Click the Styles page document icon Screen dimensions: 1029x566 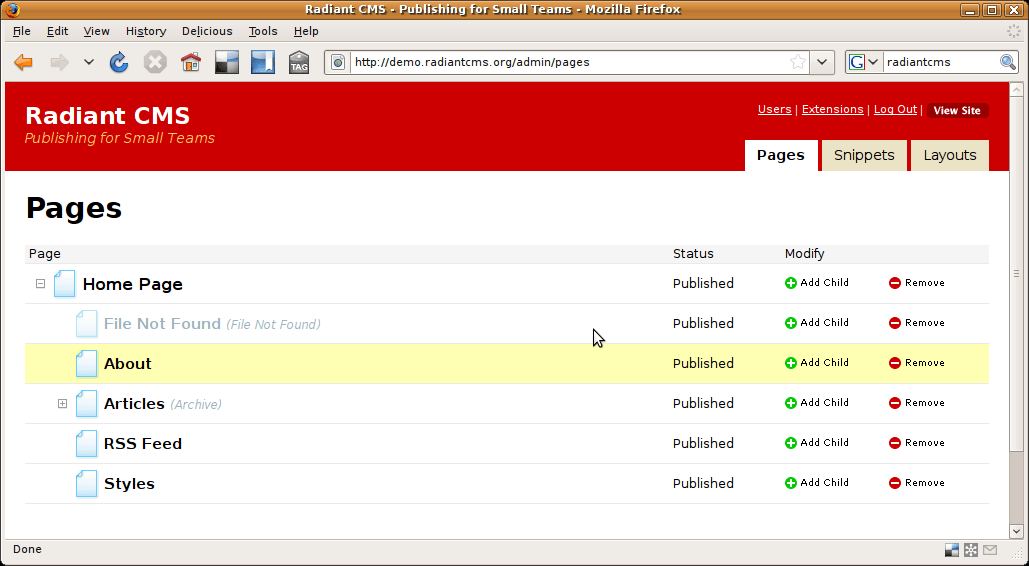point(86,484)
